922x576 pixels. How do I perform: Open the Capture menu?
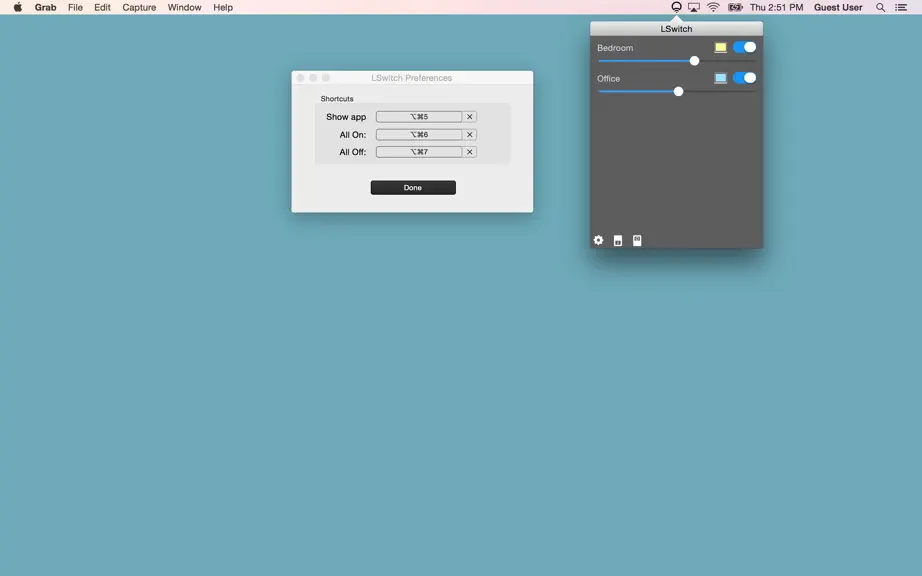pyautogui.click(x=139, y=7)
